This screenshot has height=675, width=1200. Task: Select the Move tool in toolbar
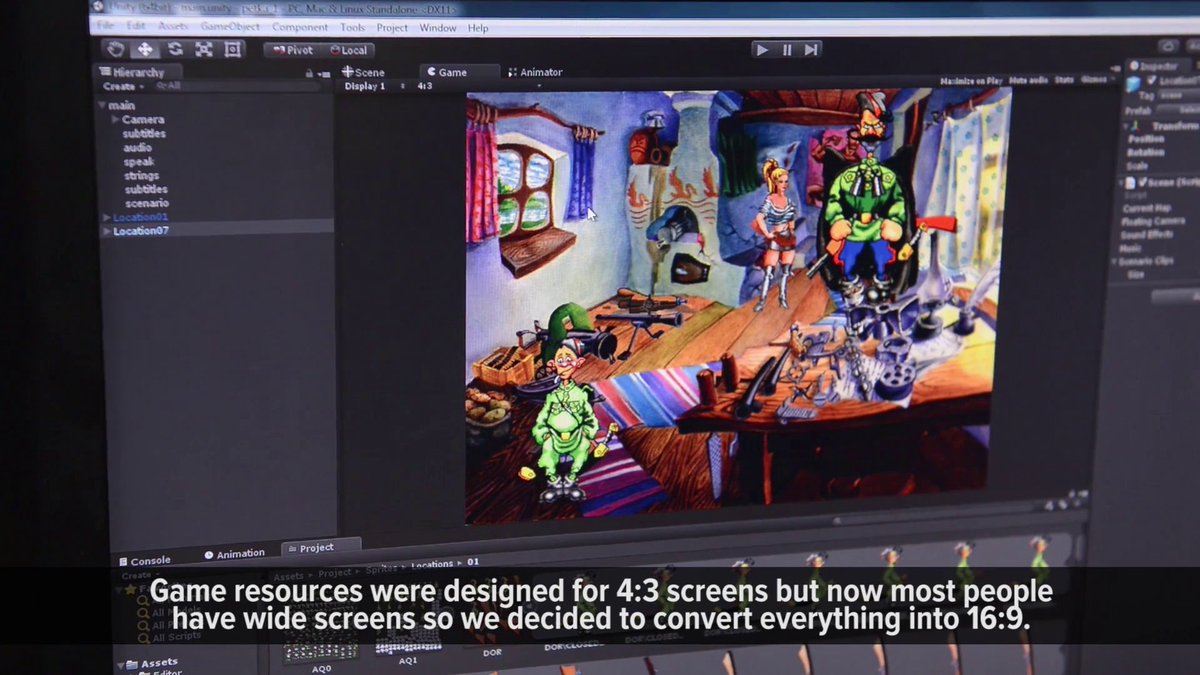pos(144,49)
